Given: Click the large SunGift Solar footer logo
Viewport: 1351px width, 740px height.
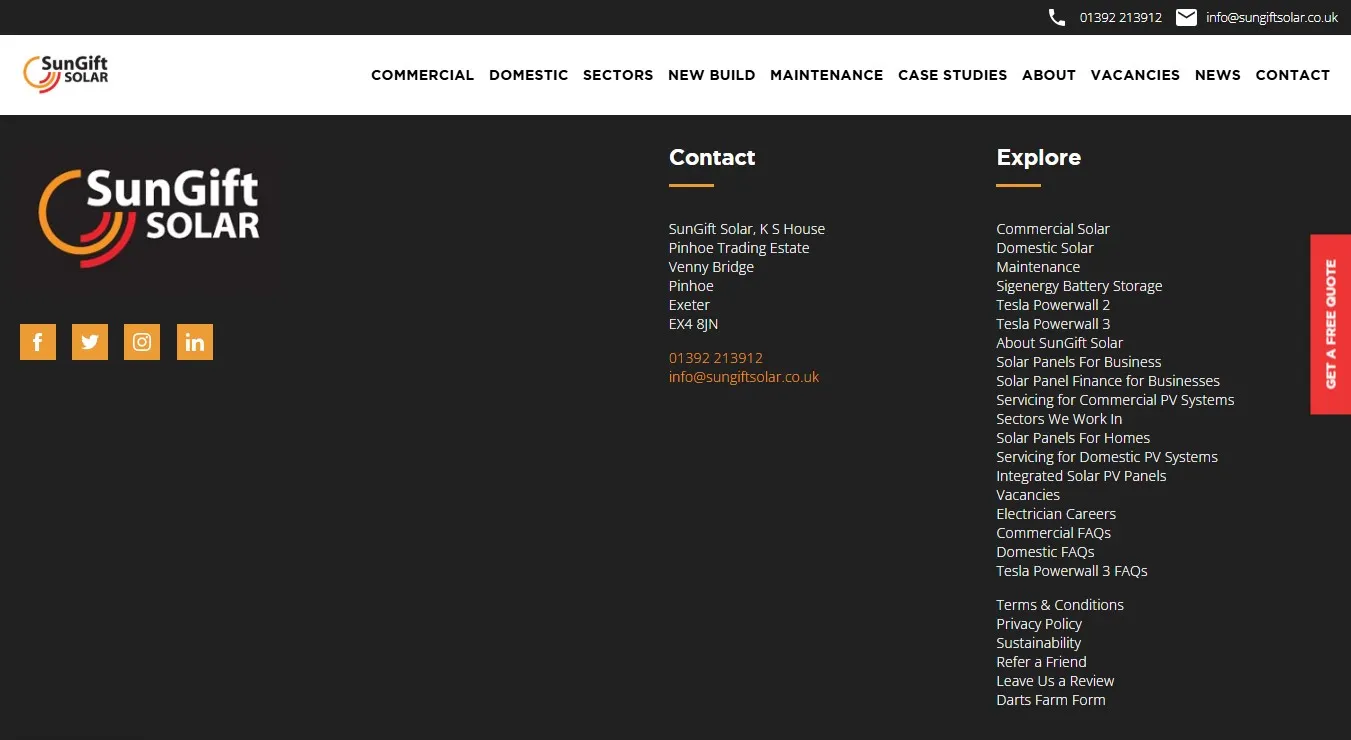Looking at the screenshot, I should (149, 217).
